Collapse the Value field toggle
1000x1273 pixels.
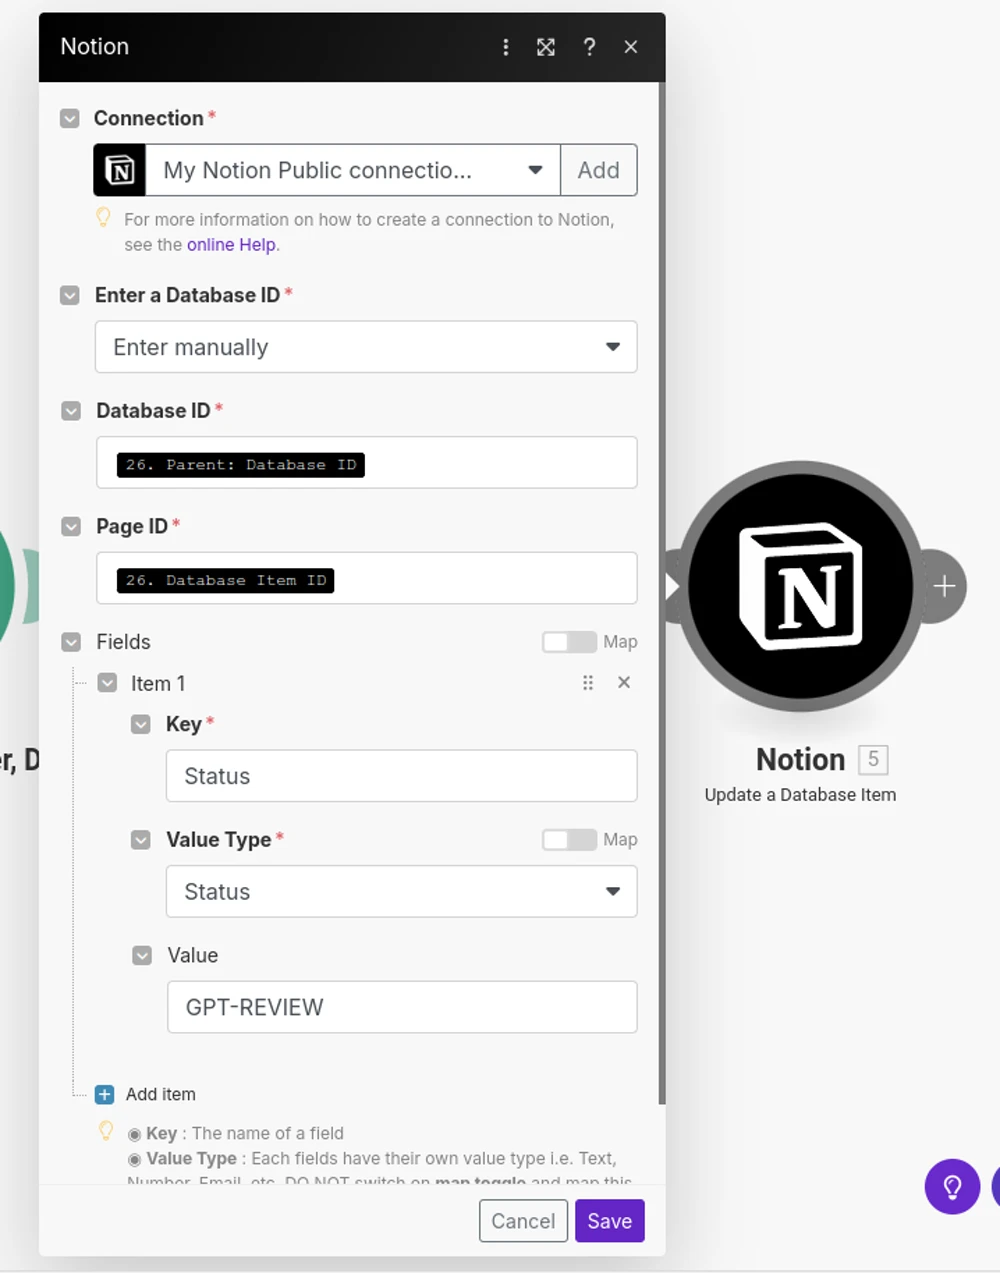pos(142,955)
